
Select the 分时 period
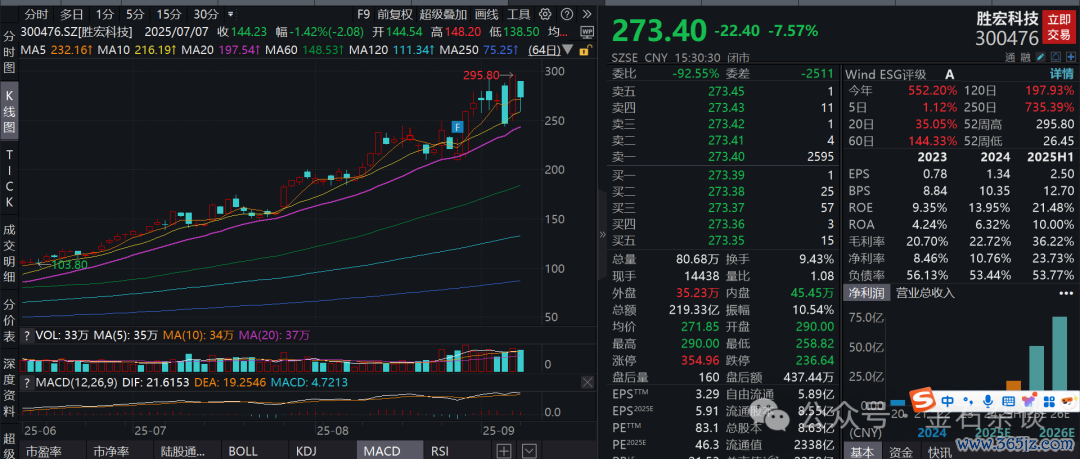coord(37,14)
